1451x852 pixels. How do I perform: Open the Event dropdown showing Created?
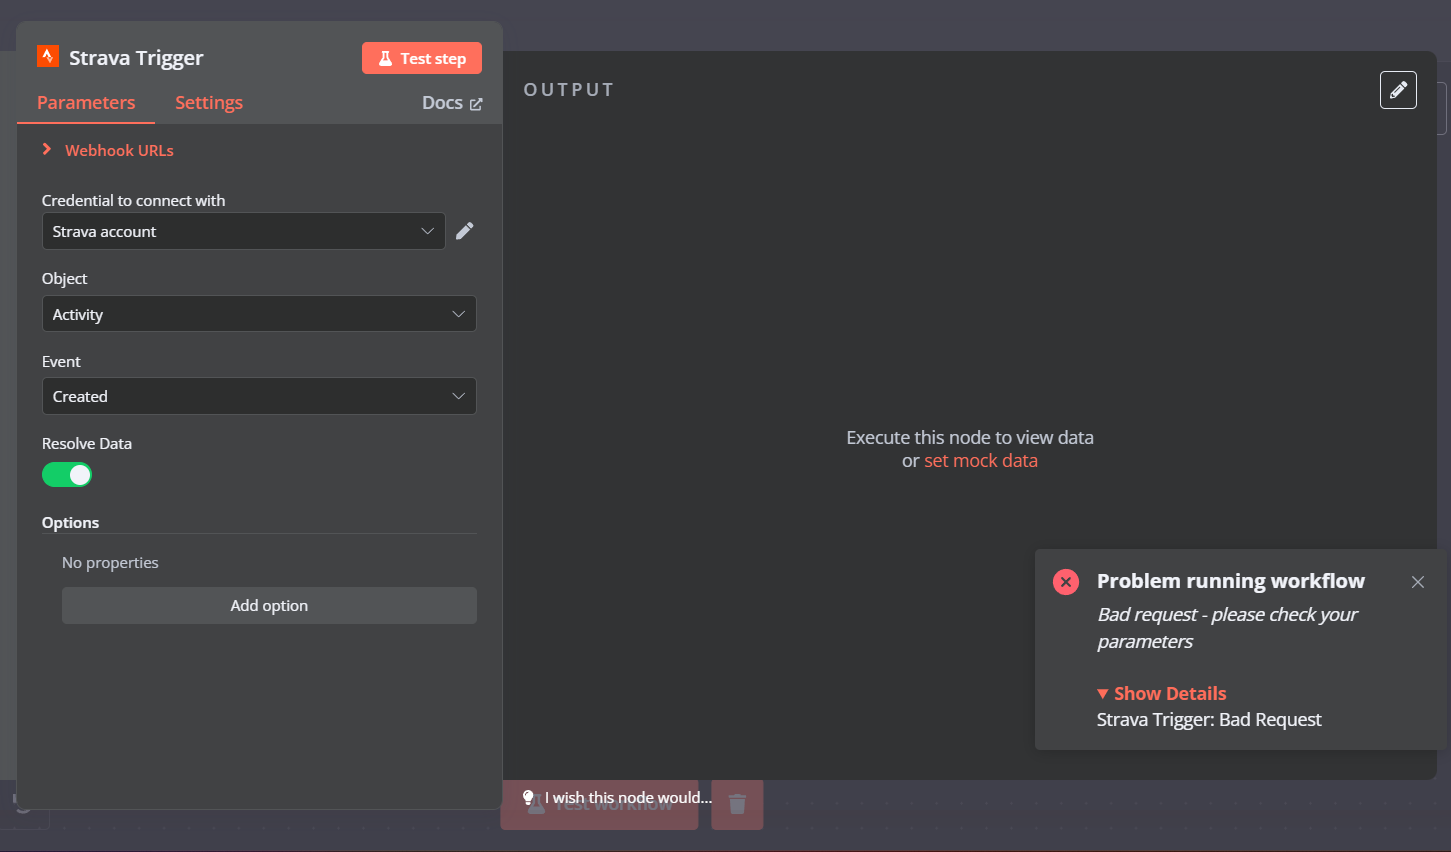pyautogui.click(x=259, y=396)
